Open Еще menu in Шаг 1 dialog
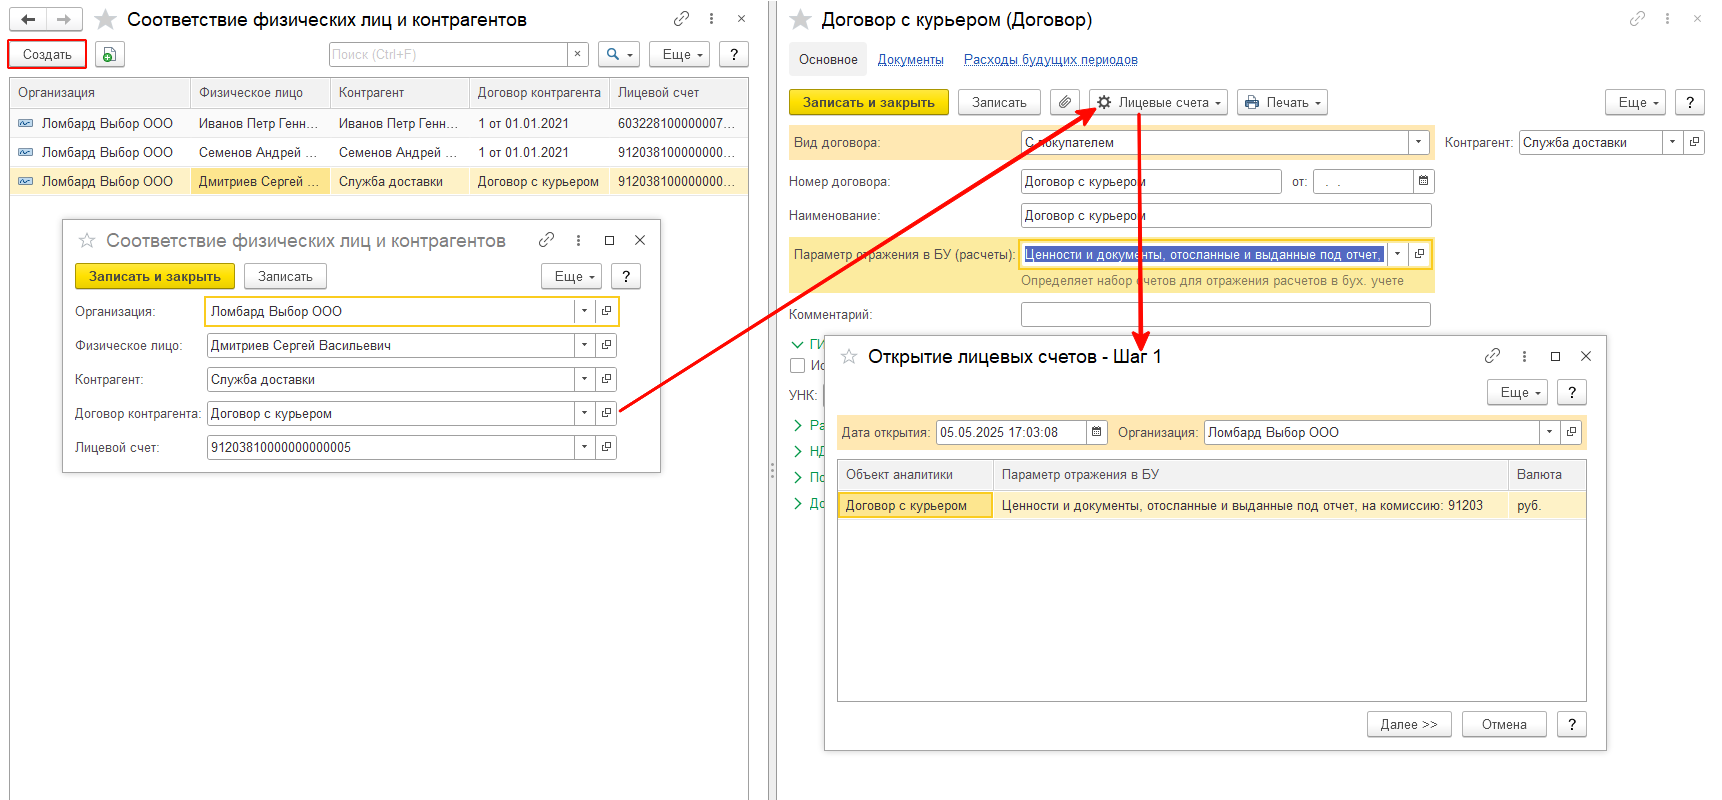This screenshot has width=1722, height=800. click(1519, 392)
